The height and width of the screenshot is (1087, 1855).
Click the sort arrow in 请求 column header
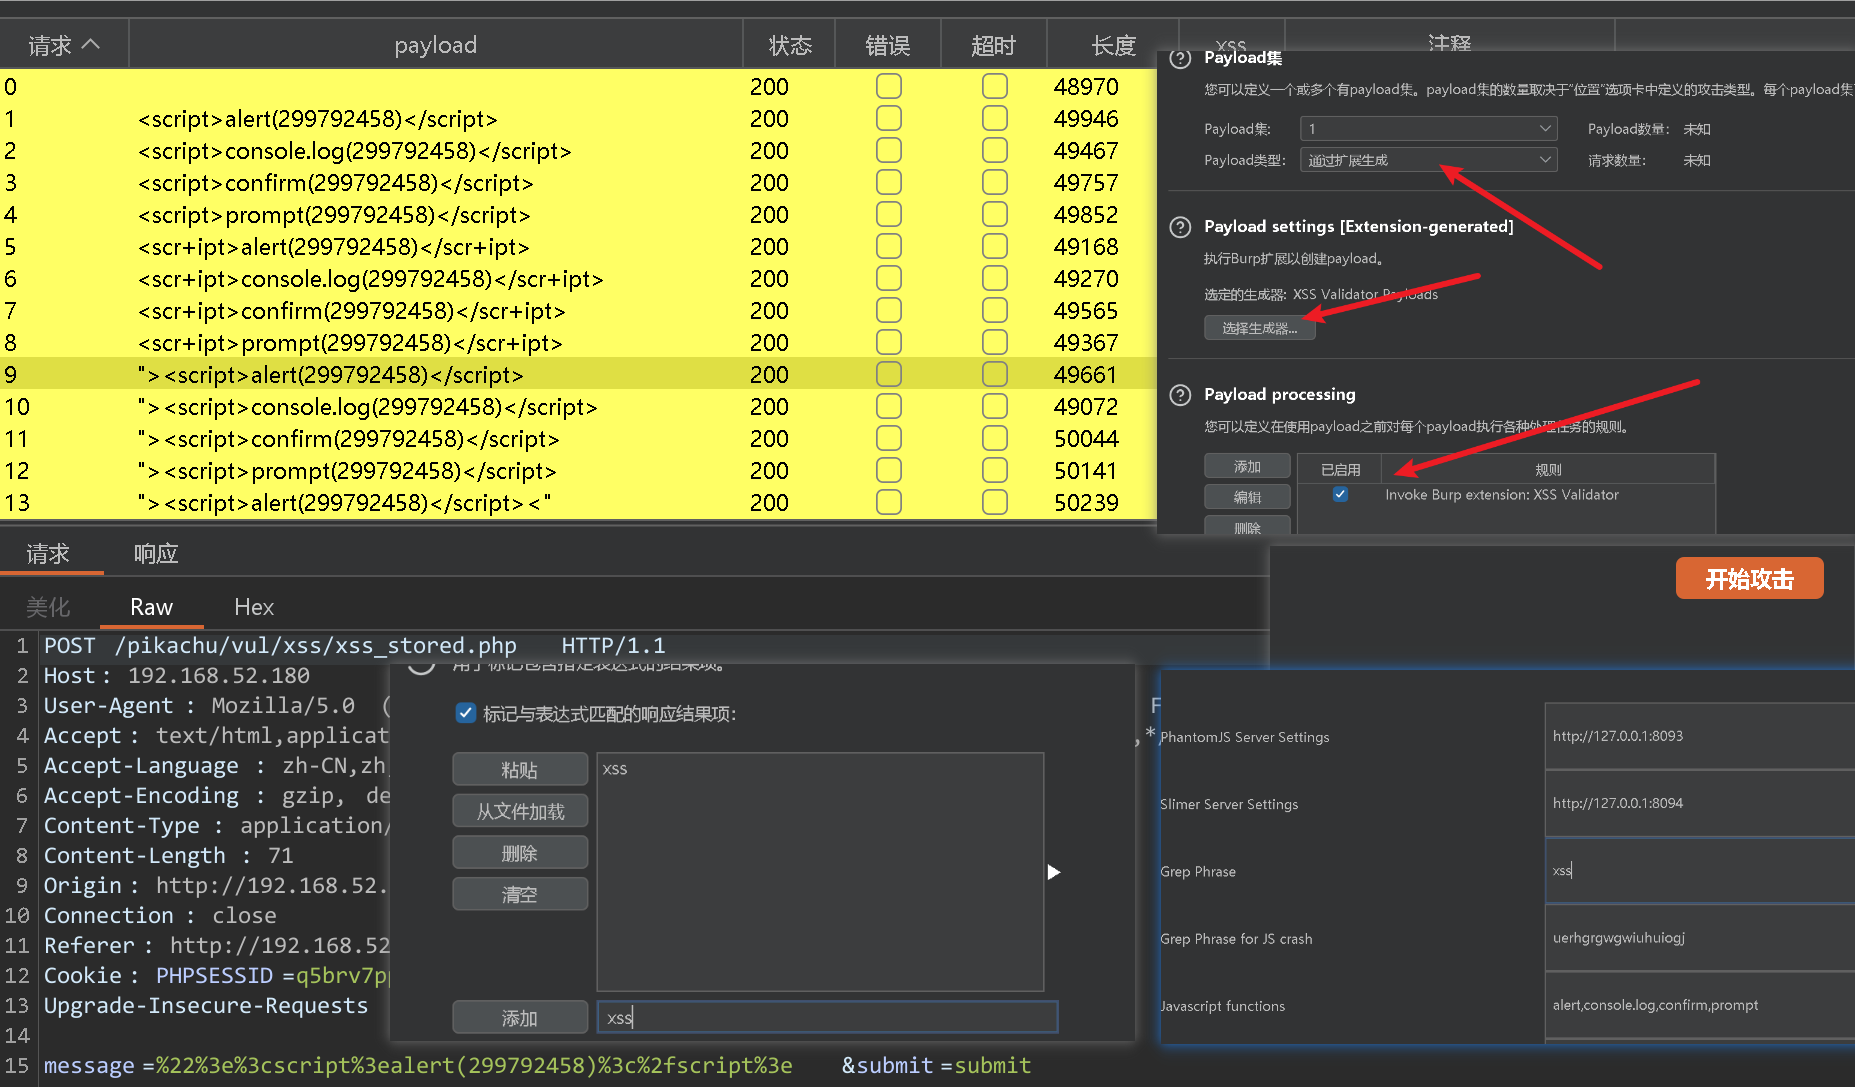click(91, 45)
